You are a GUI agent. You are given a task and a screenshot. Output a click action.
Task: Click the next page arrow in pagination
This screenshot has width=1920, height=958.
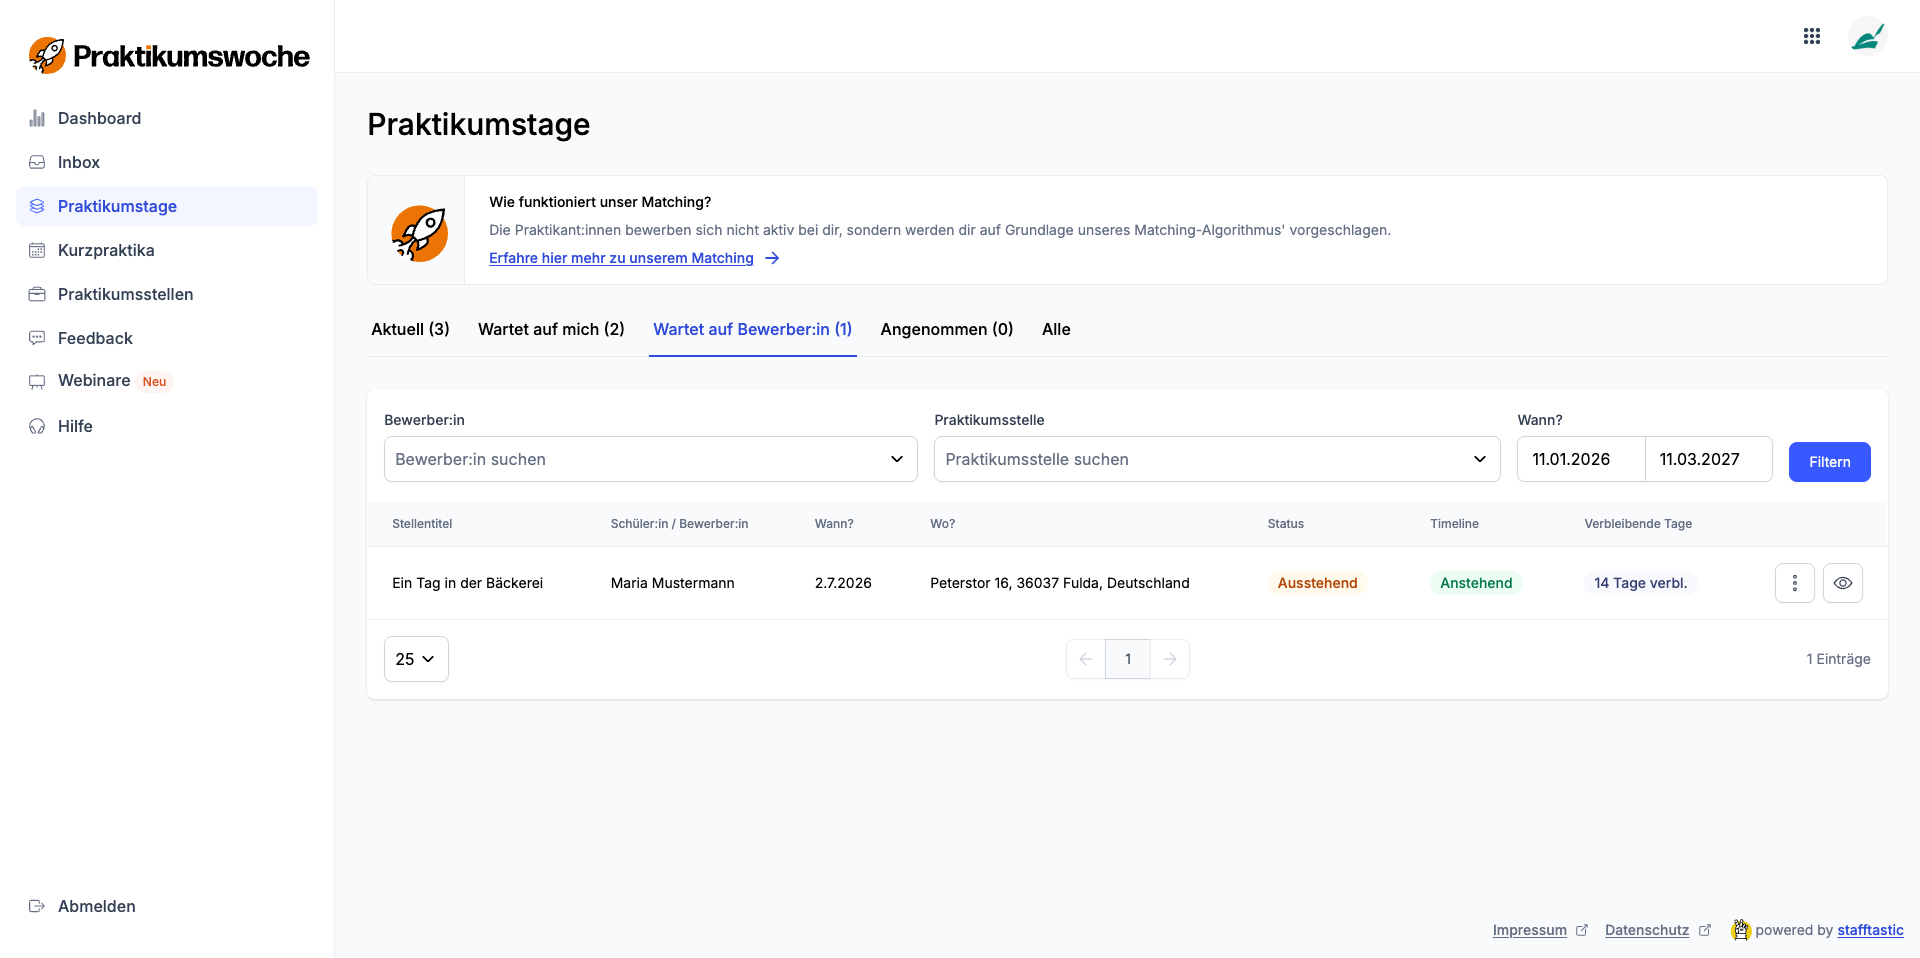click(1169, 659)
